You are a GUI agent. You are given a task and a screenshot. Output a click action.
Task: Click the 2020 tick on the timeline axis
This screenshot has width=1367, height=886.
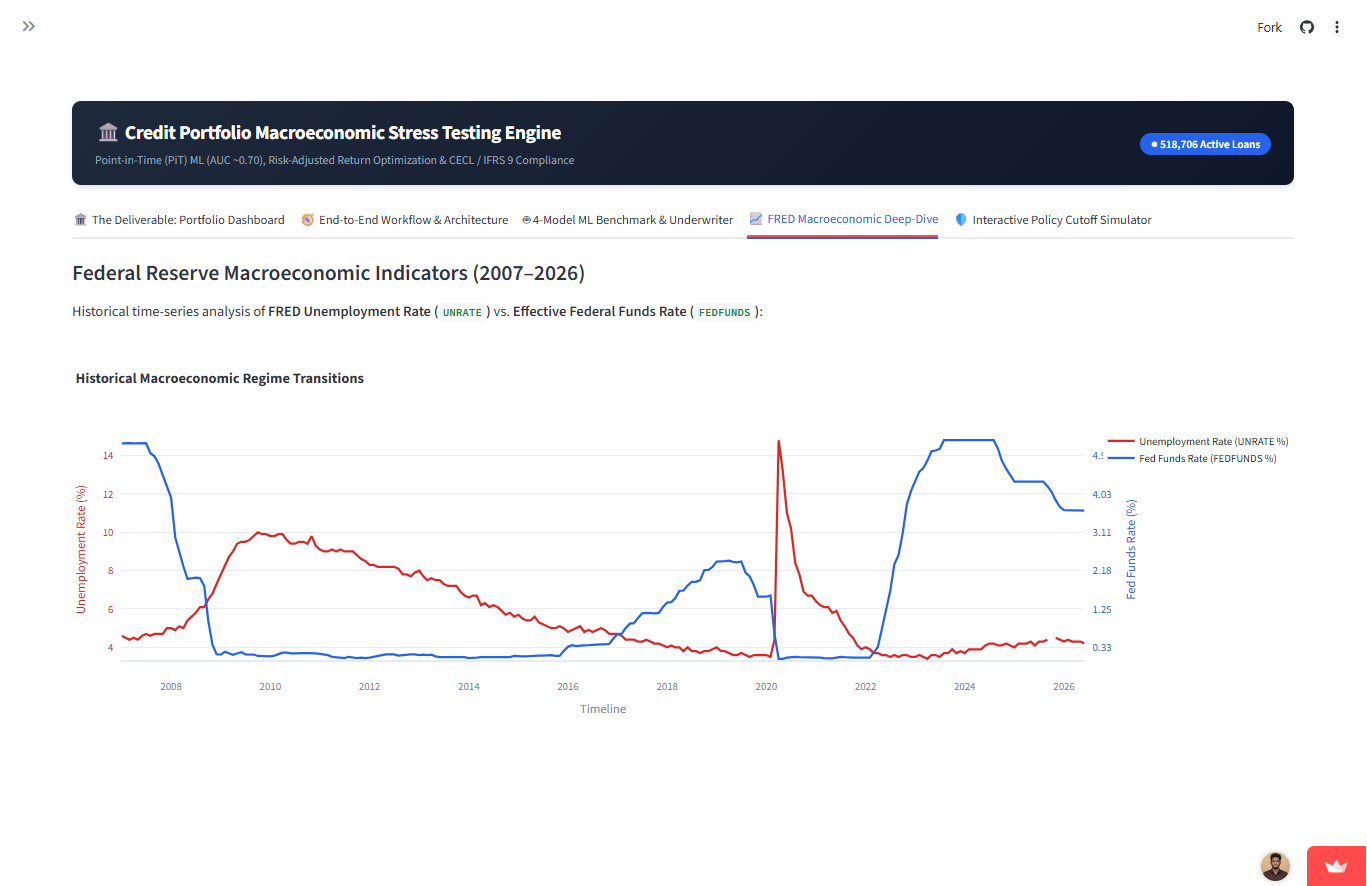click(766, 687)
